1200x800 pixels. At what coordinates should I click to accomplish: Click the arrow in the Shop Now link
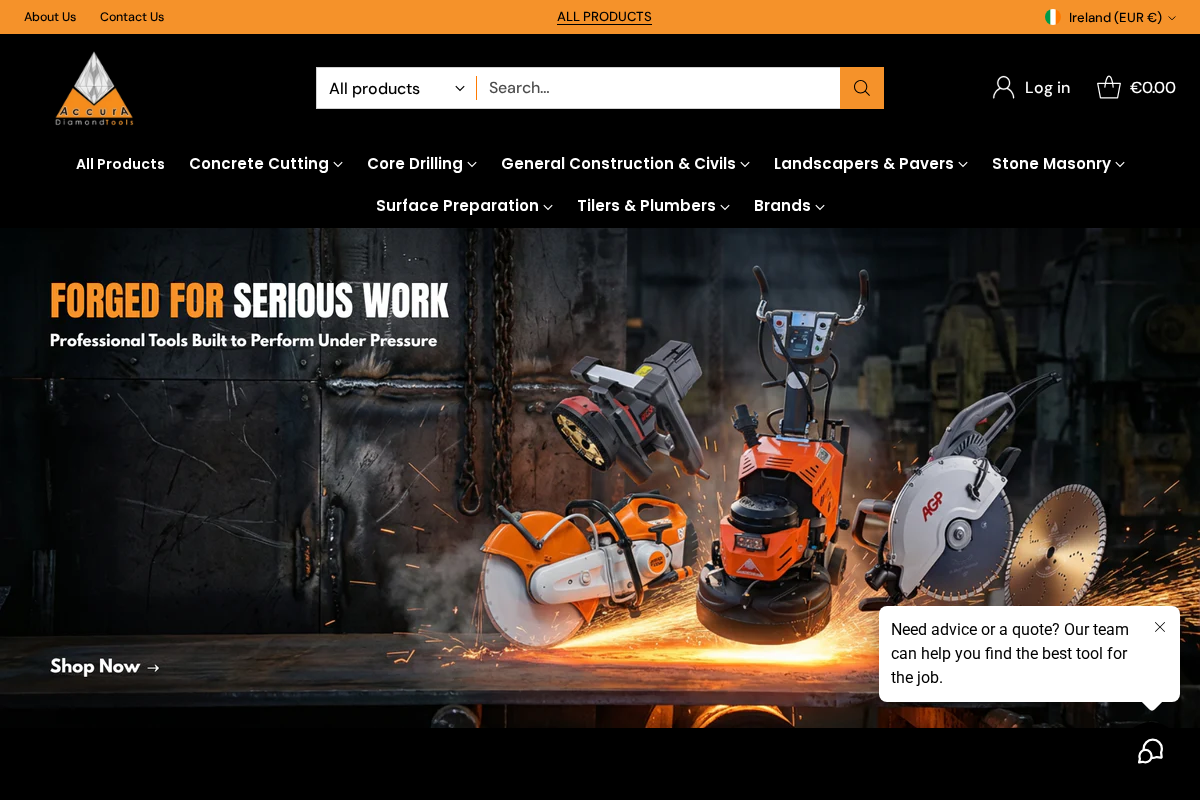pyautogui.click(x=152, y=667)
